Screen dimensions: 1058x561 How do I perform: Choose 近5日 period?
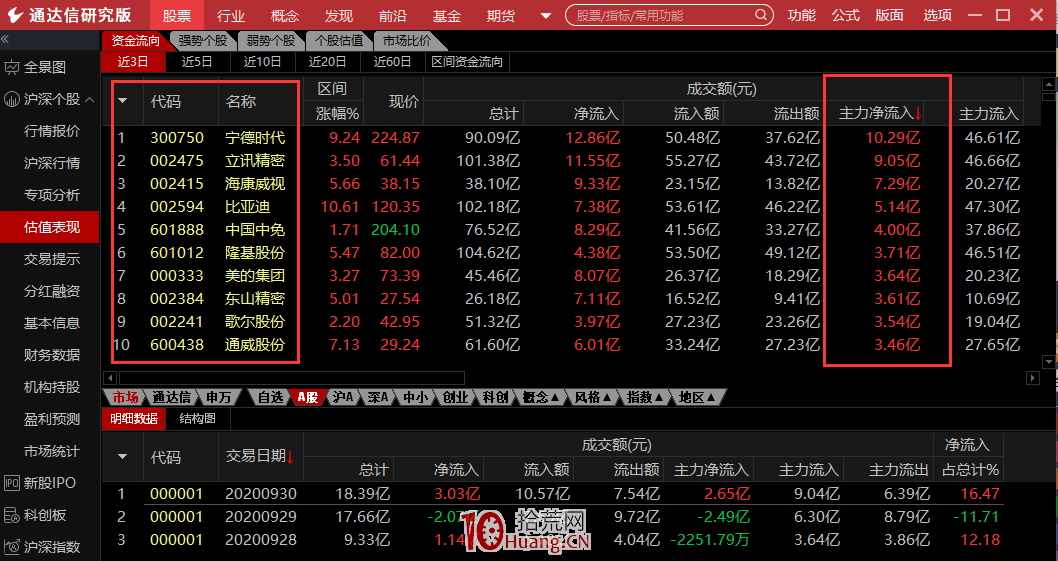point(198,62)
